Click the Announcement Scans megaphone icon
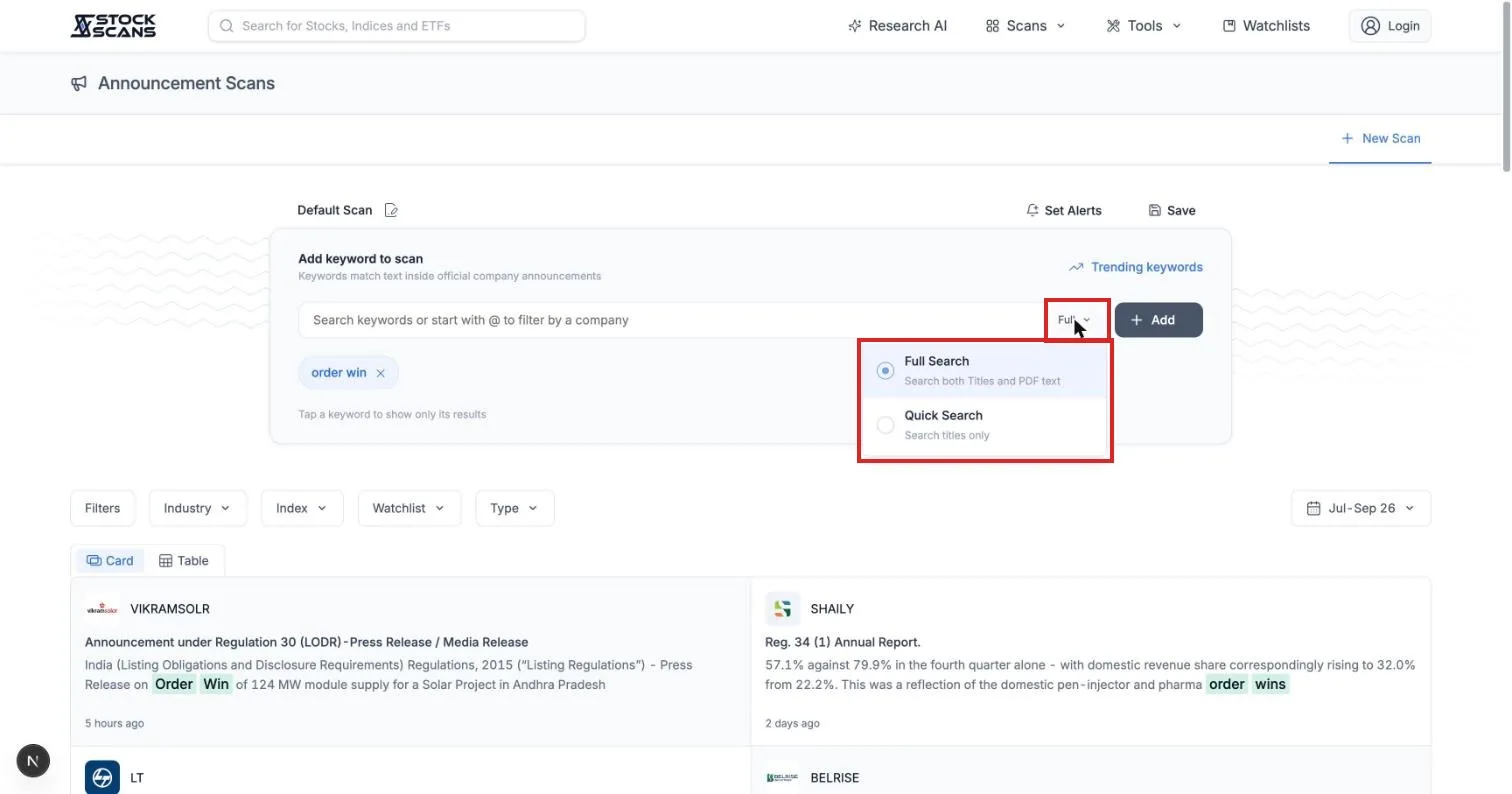This screenshot has height=794, width=1512. tap(79, 83)
